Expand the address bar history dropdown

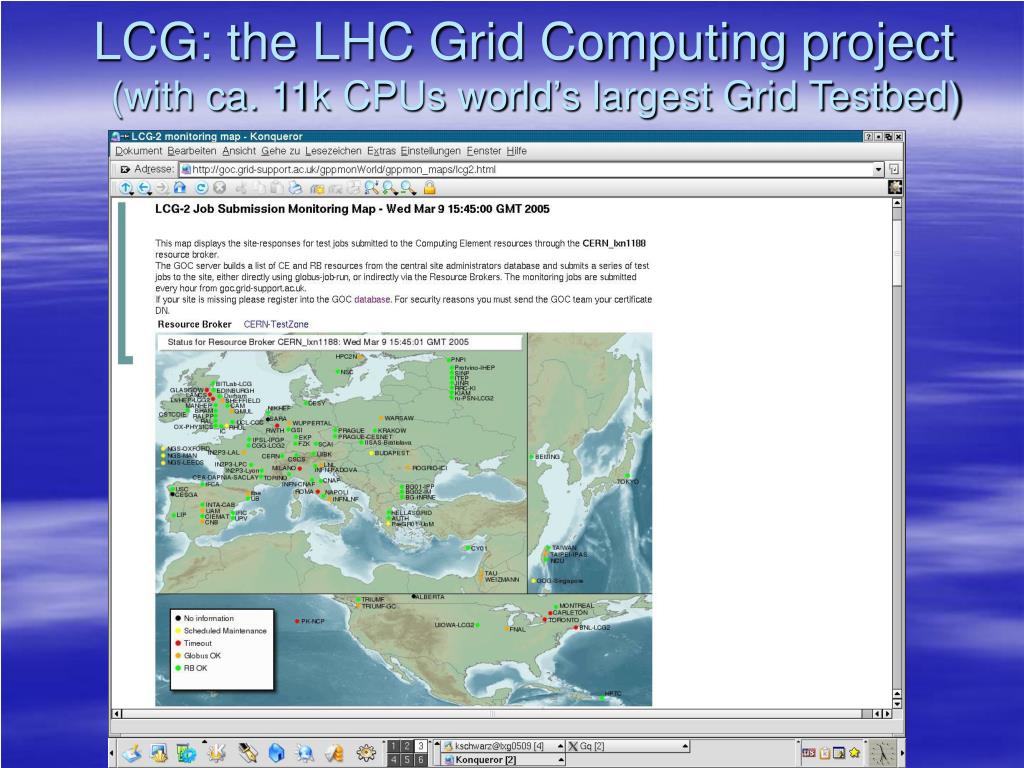tap(878, 170)
